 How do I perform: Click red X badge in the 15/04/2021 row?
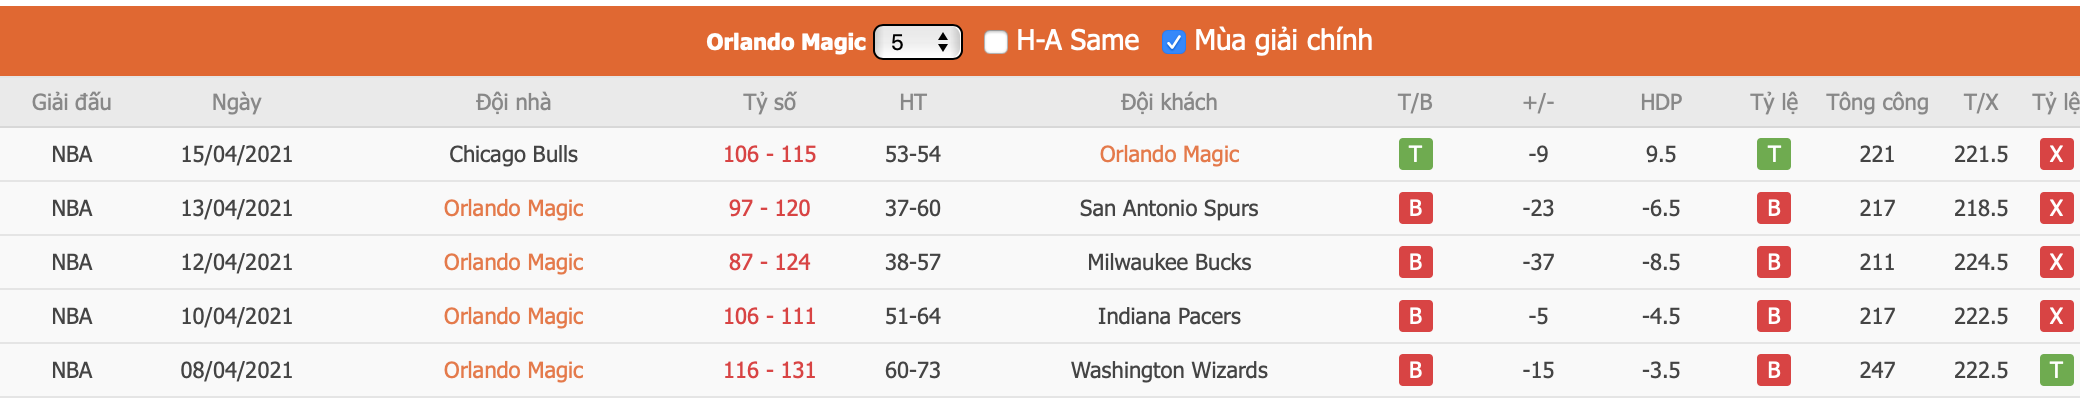(2056, 154)
